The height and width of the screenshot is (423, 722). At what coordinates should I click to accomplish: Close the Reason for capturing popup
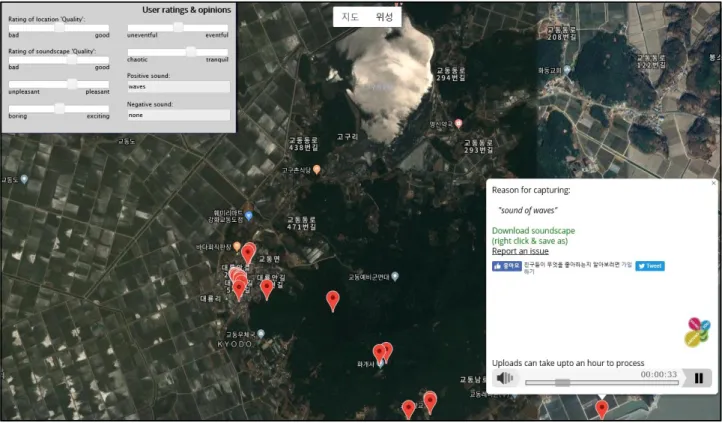tap(714, 183)
